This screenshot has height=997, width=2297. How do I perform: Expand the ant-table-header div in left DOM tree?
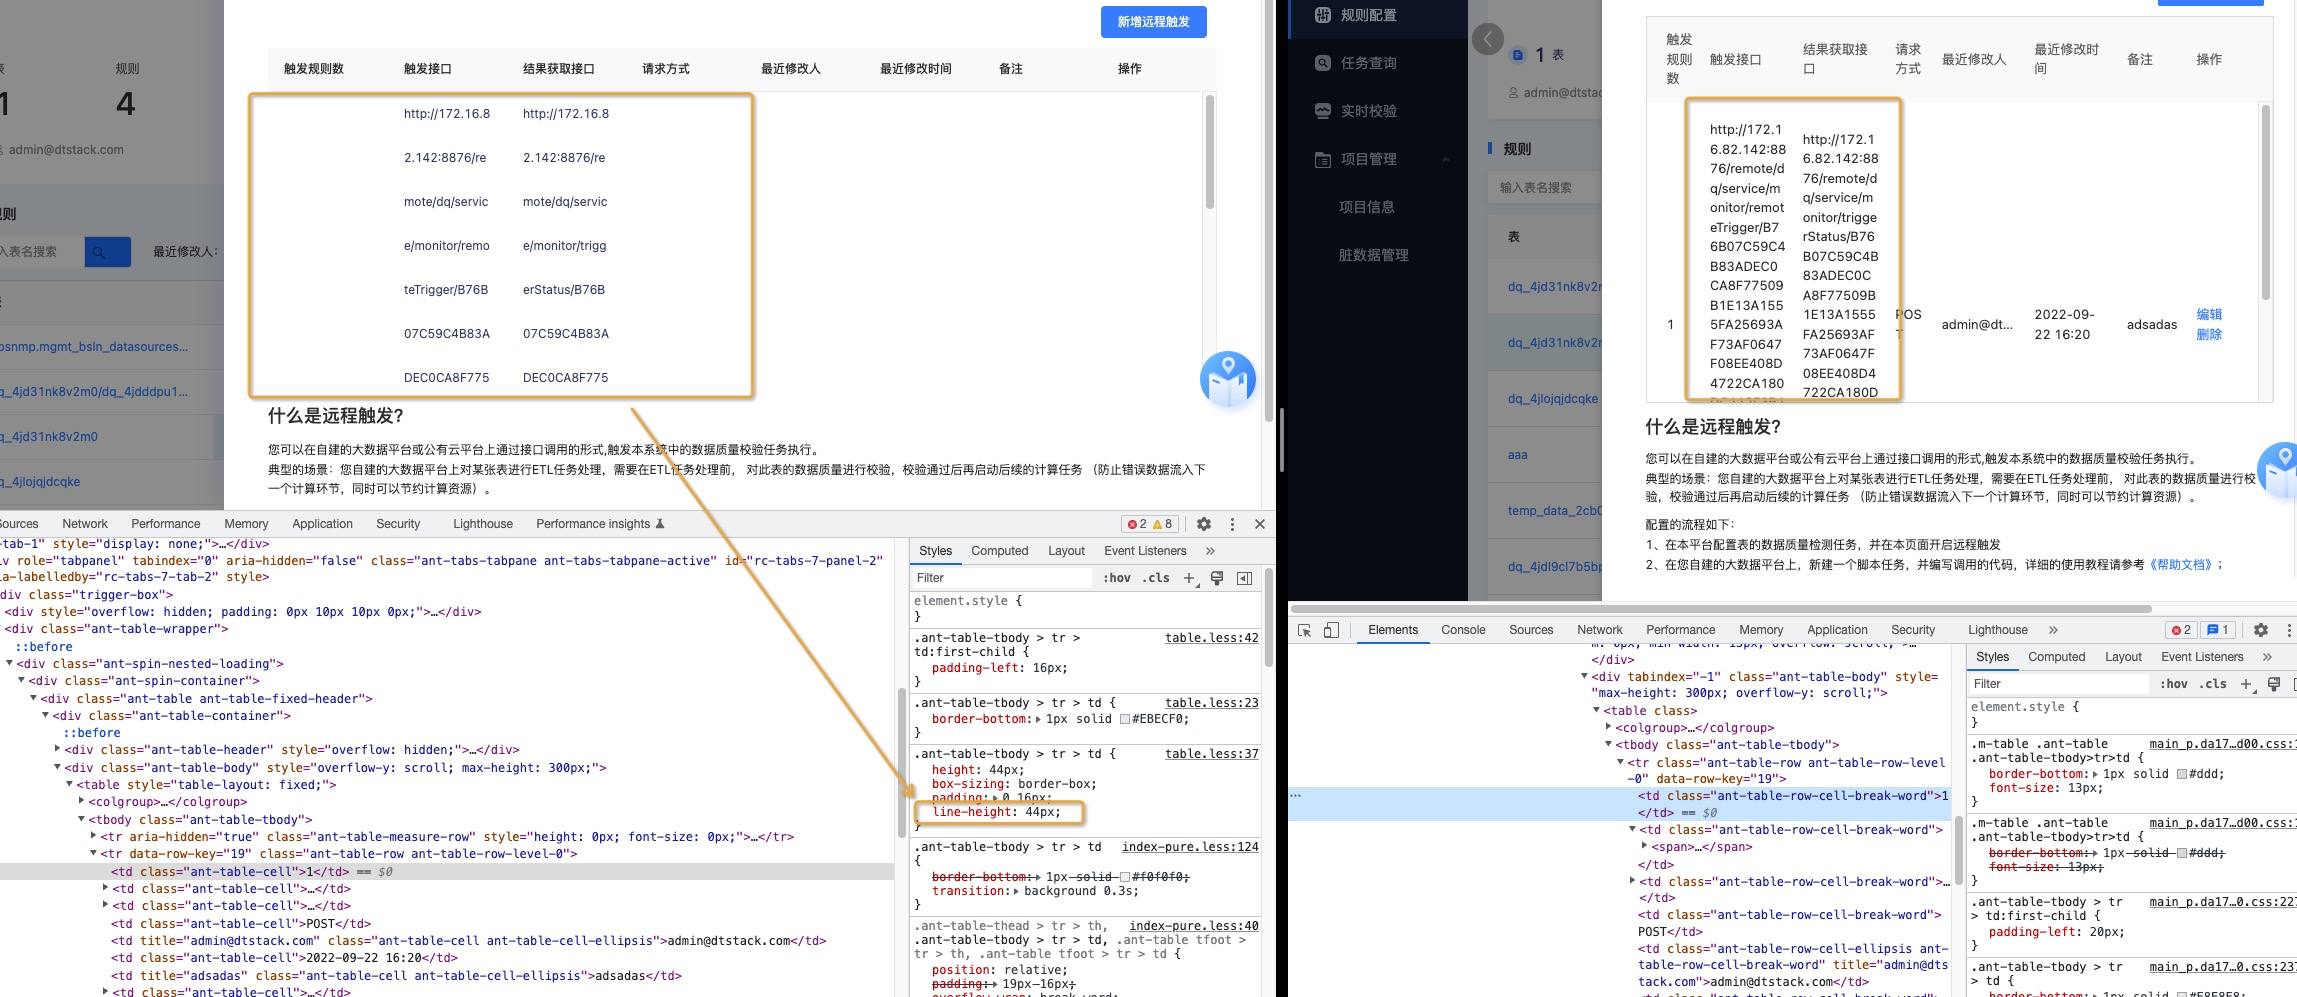tap(57, 750)
